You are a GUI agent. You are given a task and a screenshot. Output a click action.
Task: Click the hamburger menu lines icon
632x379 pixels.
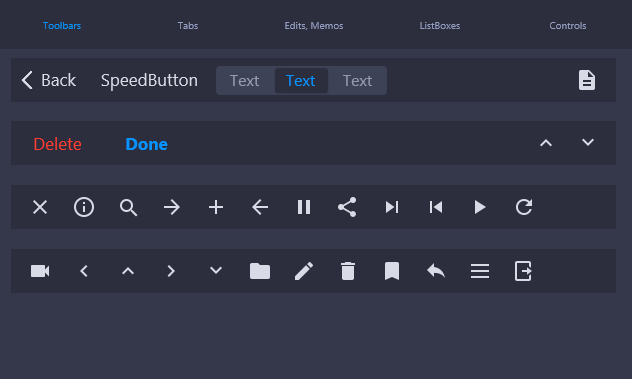coord(480,271)
